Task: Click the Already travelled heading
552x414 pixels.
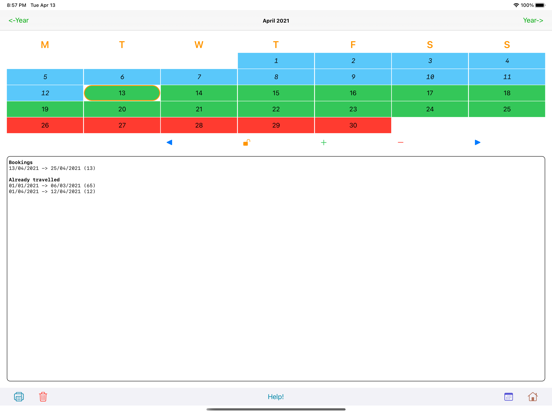Action: (34, 180)
